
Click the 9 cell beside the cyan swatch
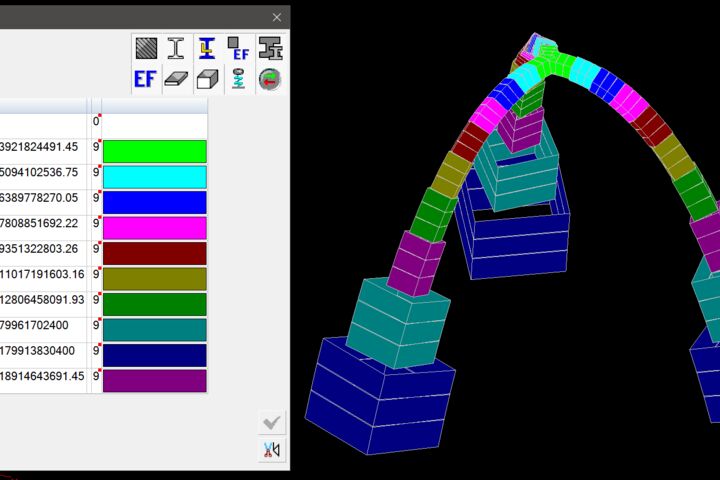click(96, 177)
